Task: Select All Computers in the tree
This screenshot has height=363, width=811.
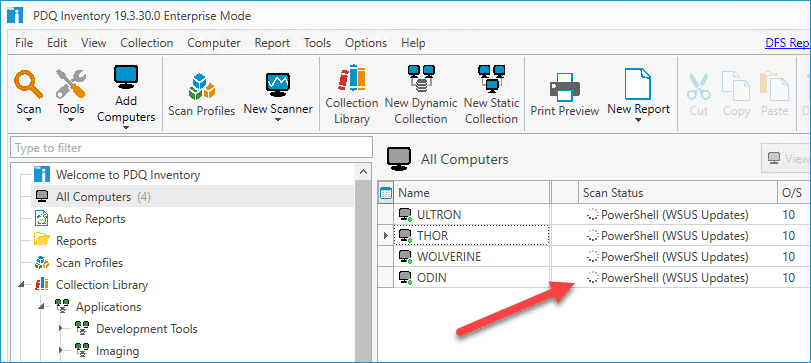Action: 93,197
